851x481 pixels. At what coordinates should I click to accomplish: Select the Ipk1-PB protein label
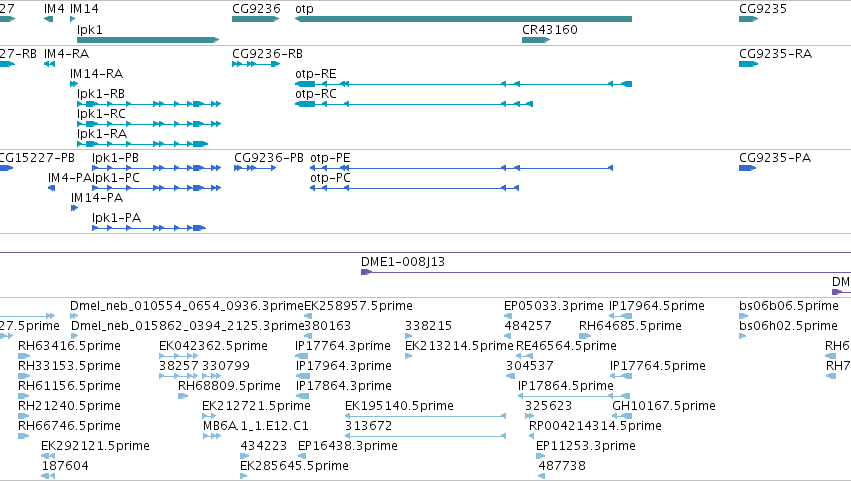tap(116, 158)
